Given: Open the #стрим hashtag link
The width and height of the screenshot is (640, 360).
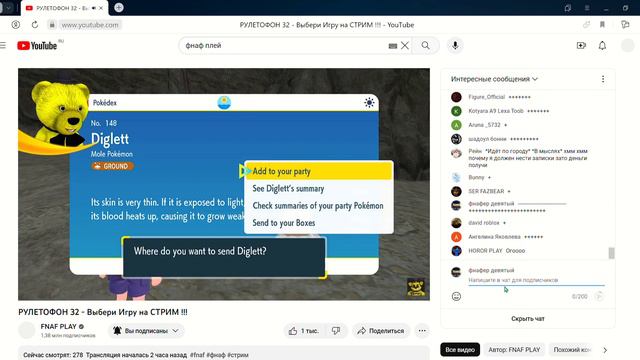Looking at the screenshot, I should pos(238,355).
